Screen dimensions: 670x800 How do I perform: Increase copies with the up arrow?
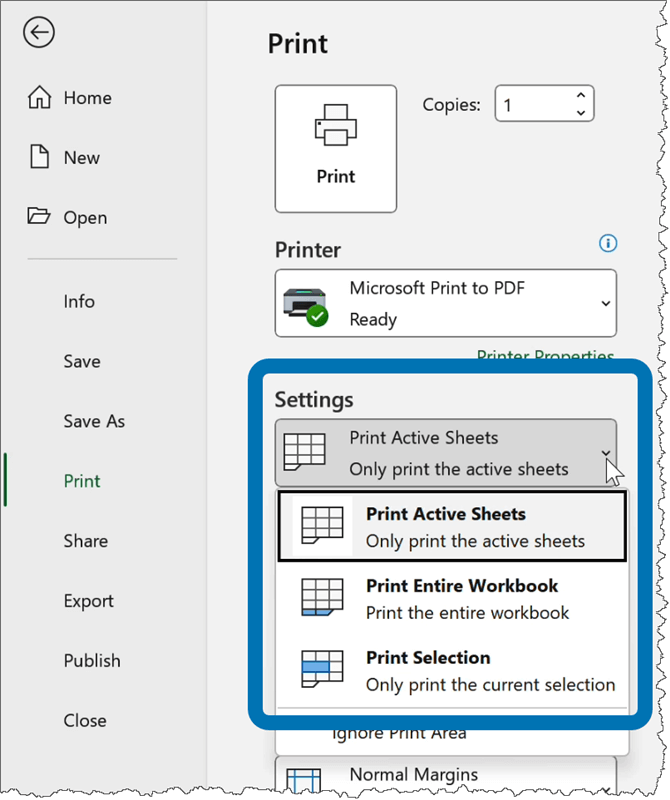tap(581, 95)
